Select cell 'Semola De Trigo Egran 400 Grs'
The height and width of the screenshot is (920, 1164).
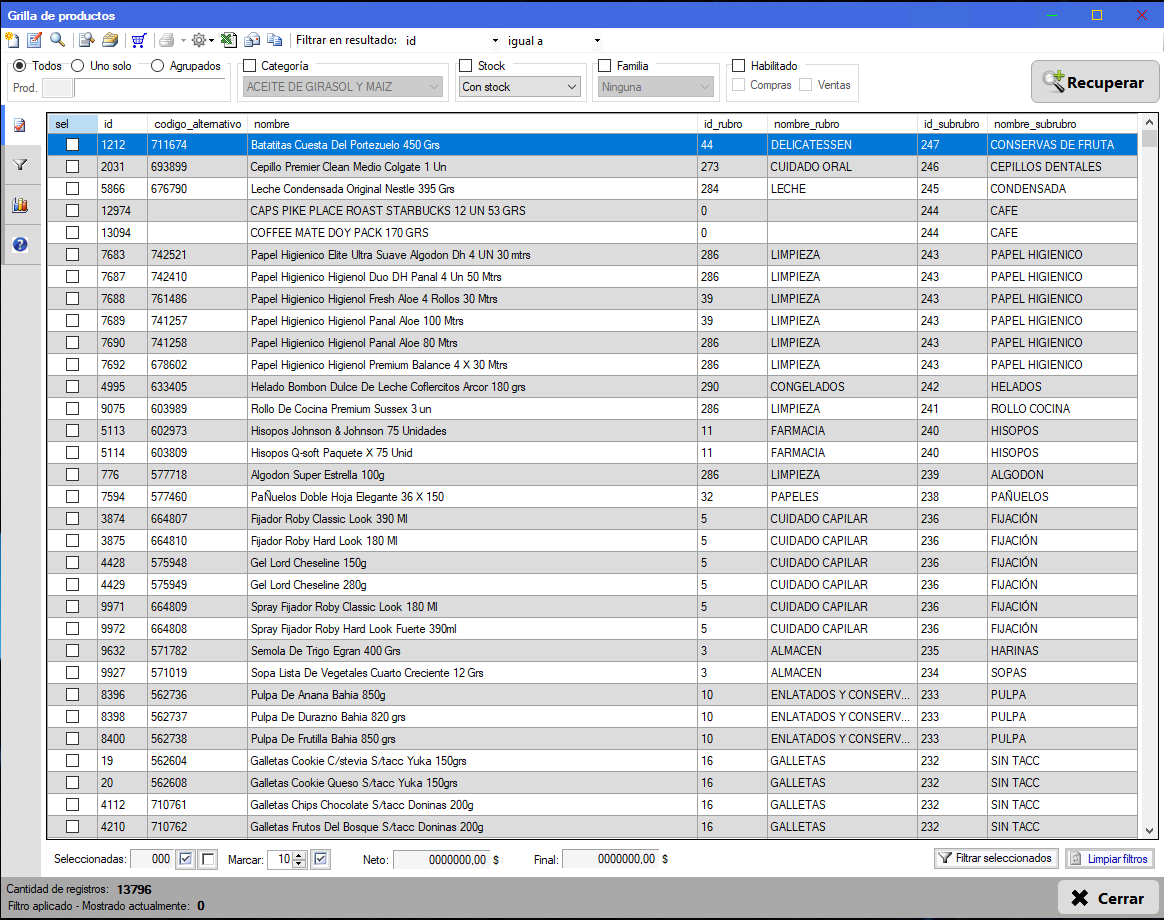click(473, 650)
